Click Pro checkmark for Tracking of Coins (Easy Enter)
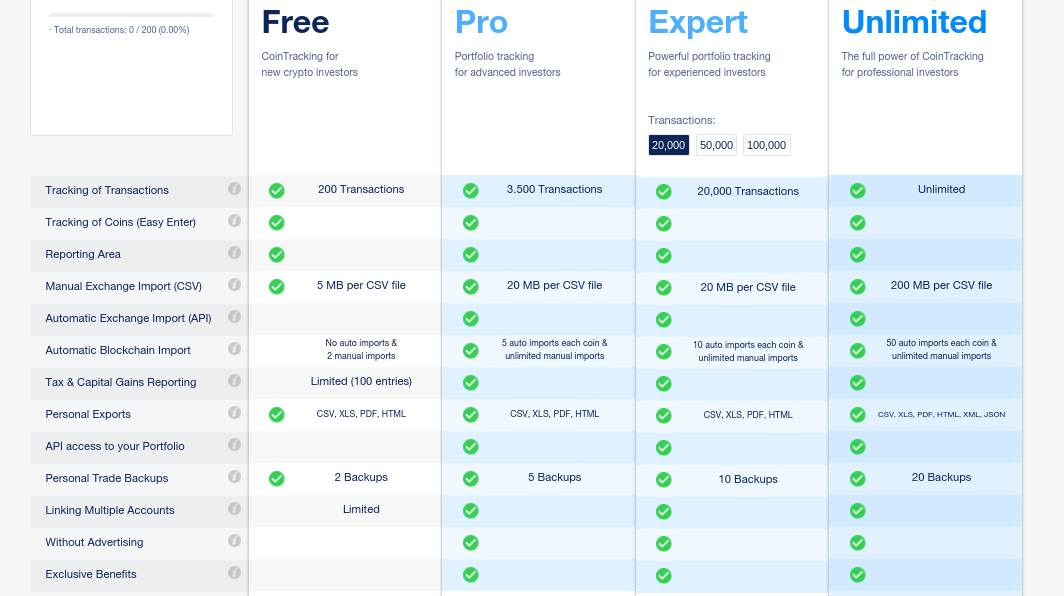Image resolution: width=1064 pixels, height=596 pixels. 470,223
